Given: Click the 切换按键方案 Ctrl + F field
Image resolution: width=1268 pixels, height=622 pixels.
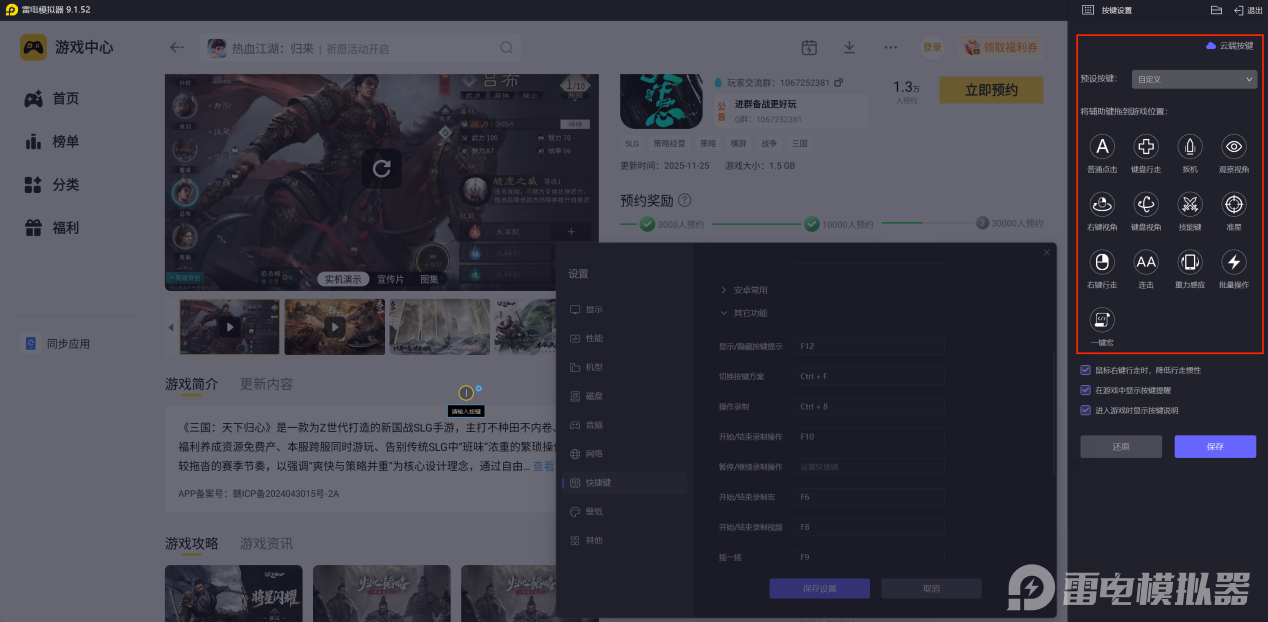Looking at the screenshot, I should click(x=870, y=376).
